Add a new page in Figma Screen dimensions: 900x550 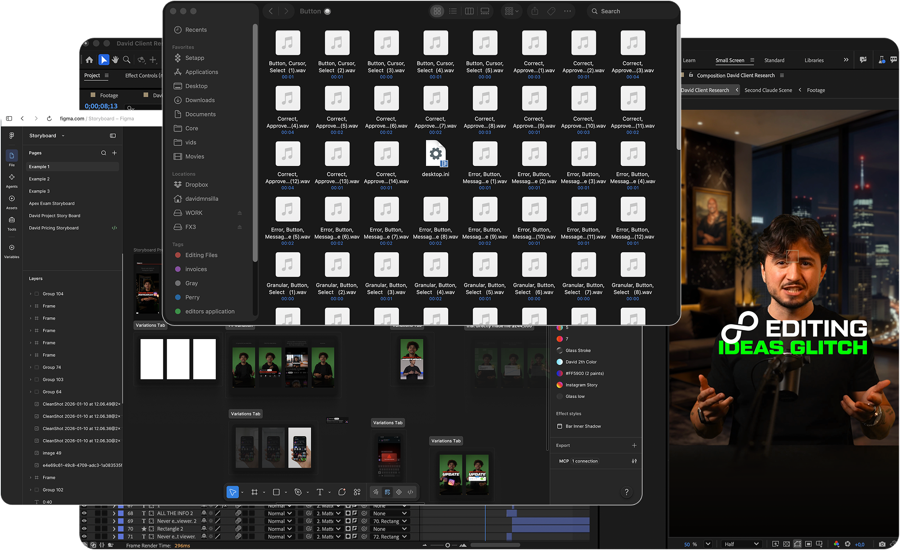click(114, 153)
